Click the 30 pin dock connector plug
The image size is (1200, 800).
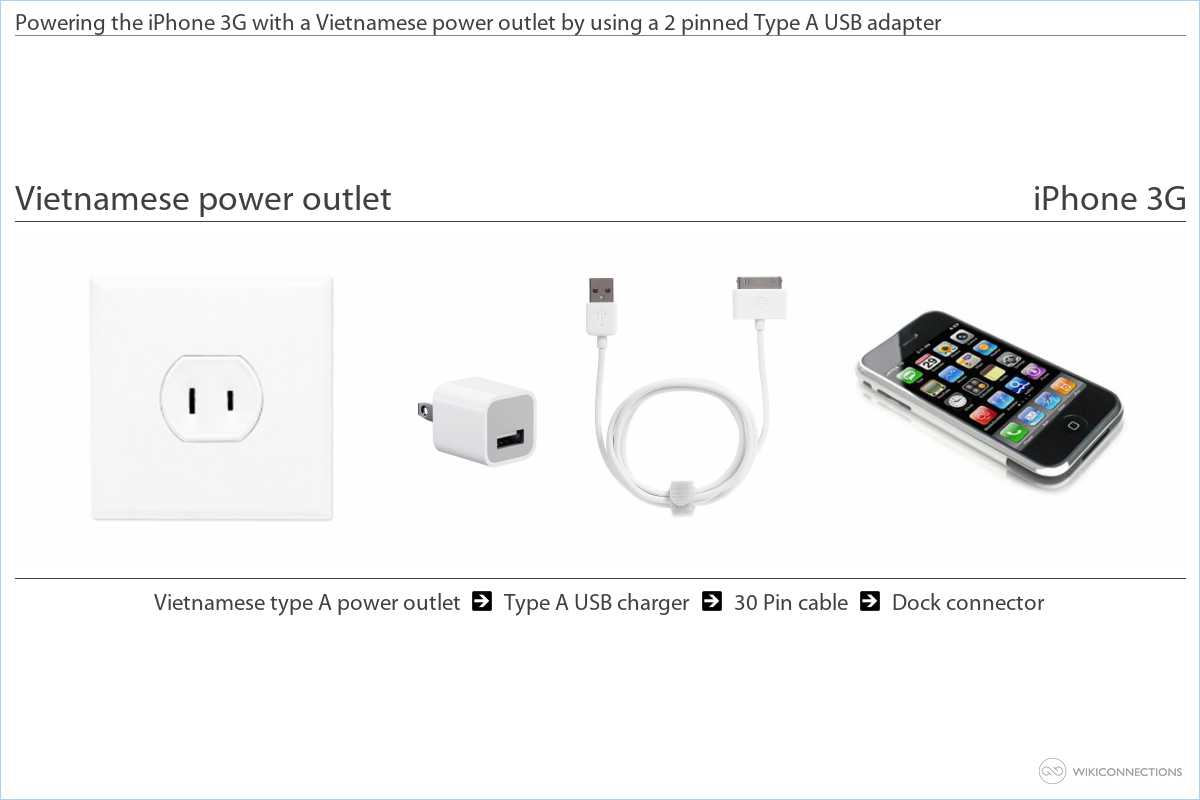click(x=760, y=297)
